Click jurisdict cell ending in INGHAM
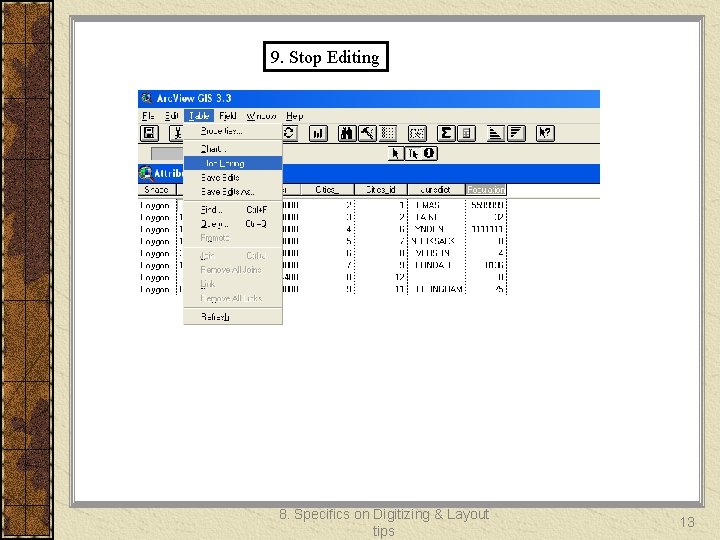720x540 pixels. tap(438, 289)
